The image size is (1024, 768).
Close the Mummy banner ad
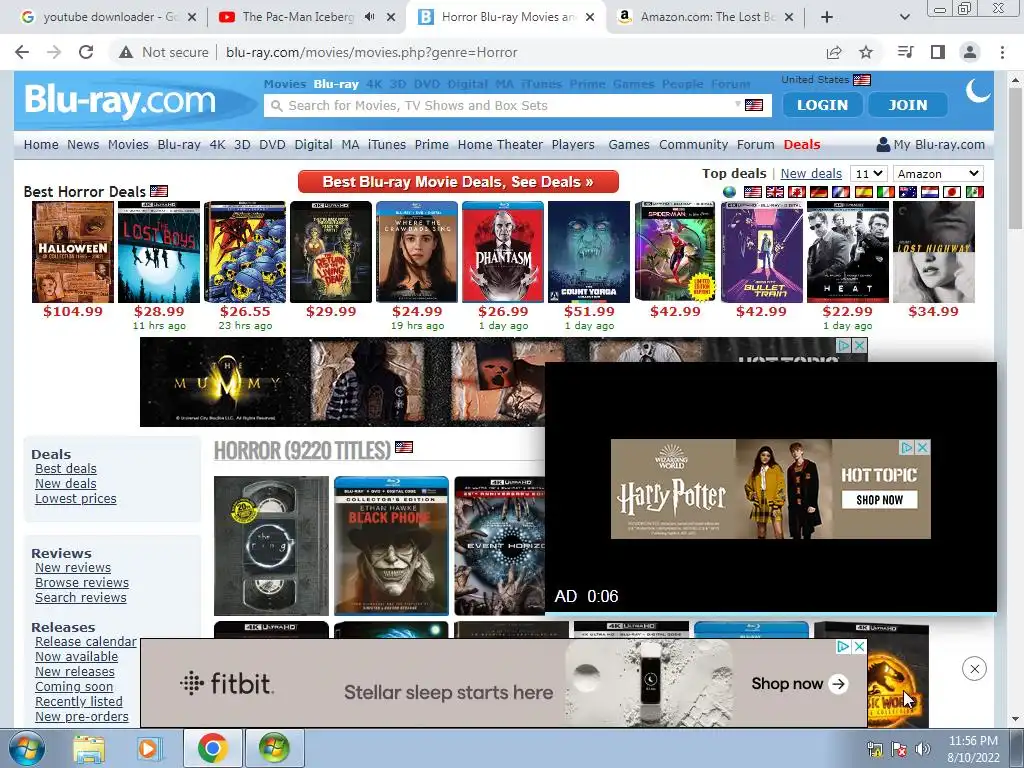860,345
